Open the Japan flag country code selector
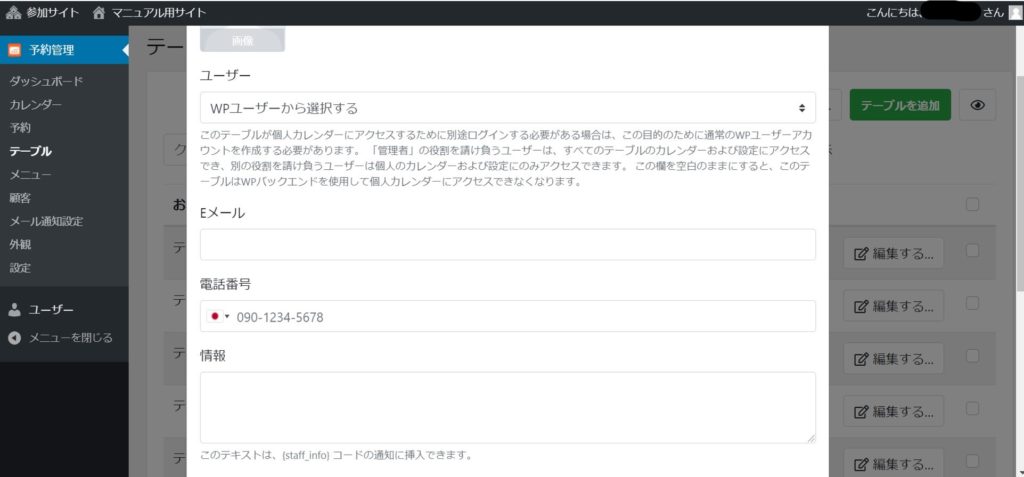Image resolution: width=1024 pixels, height=477 pixels. pos(218,317)
